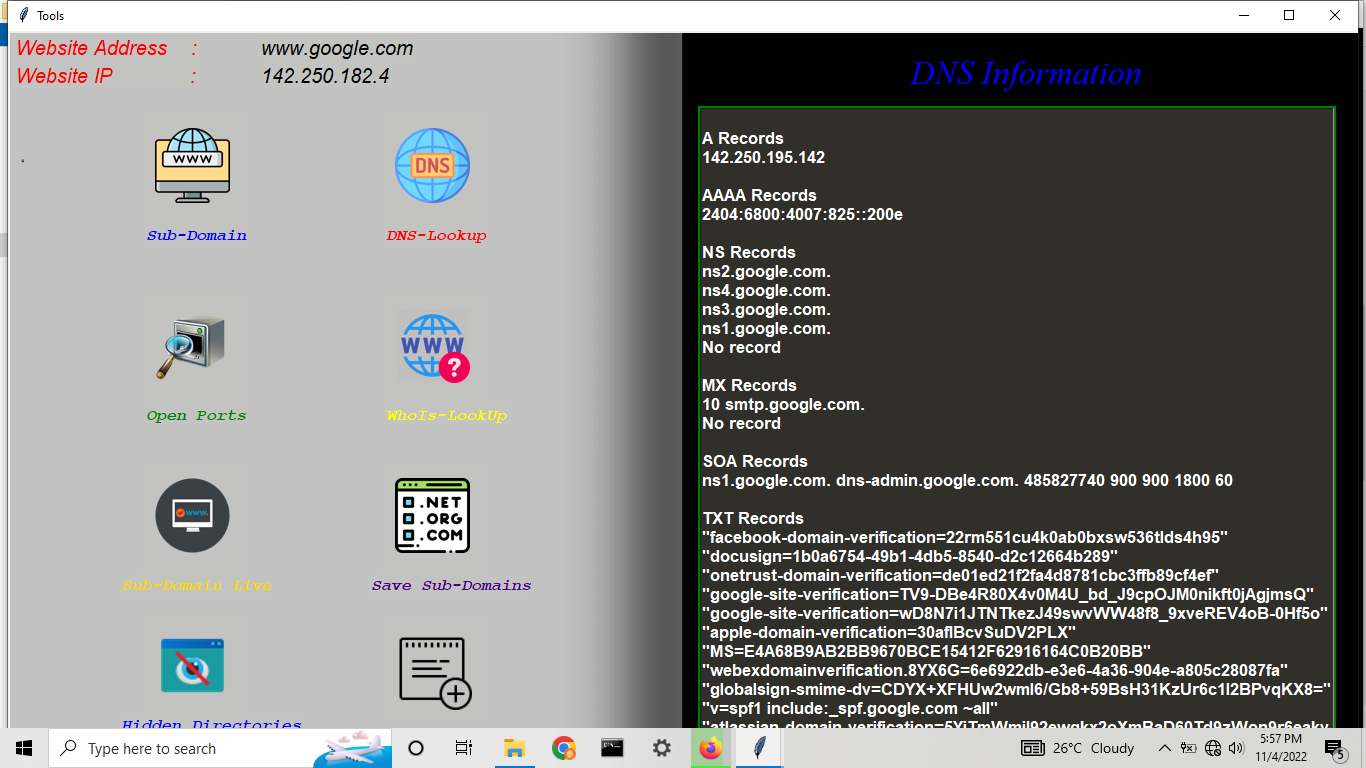Click the docusign TXT record line
The width and height of the screenshot is (1366, 768).
coord(910,556)
